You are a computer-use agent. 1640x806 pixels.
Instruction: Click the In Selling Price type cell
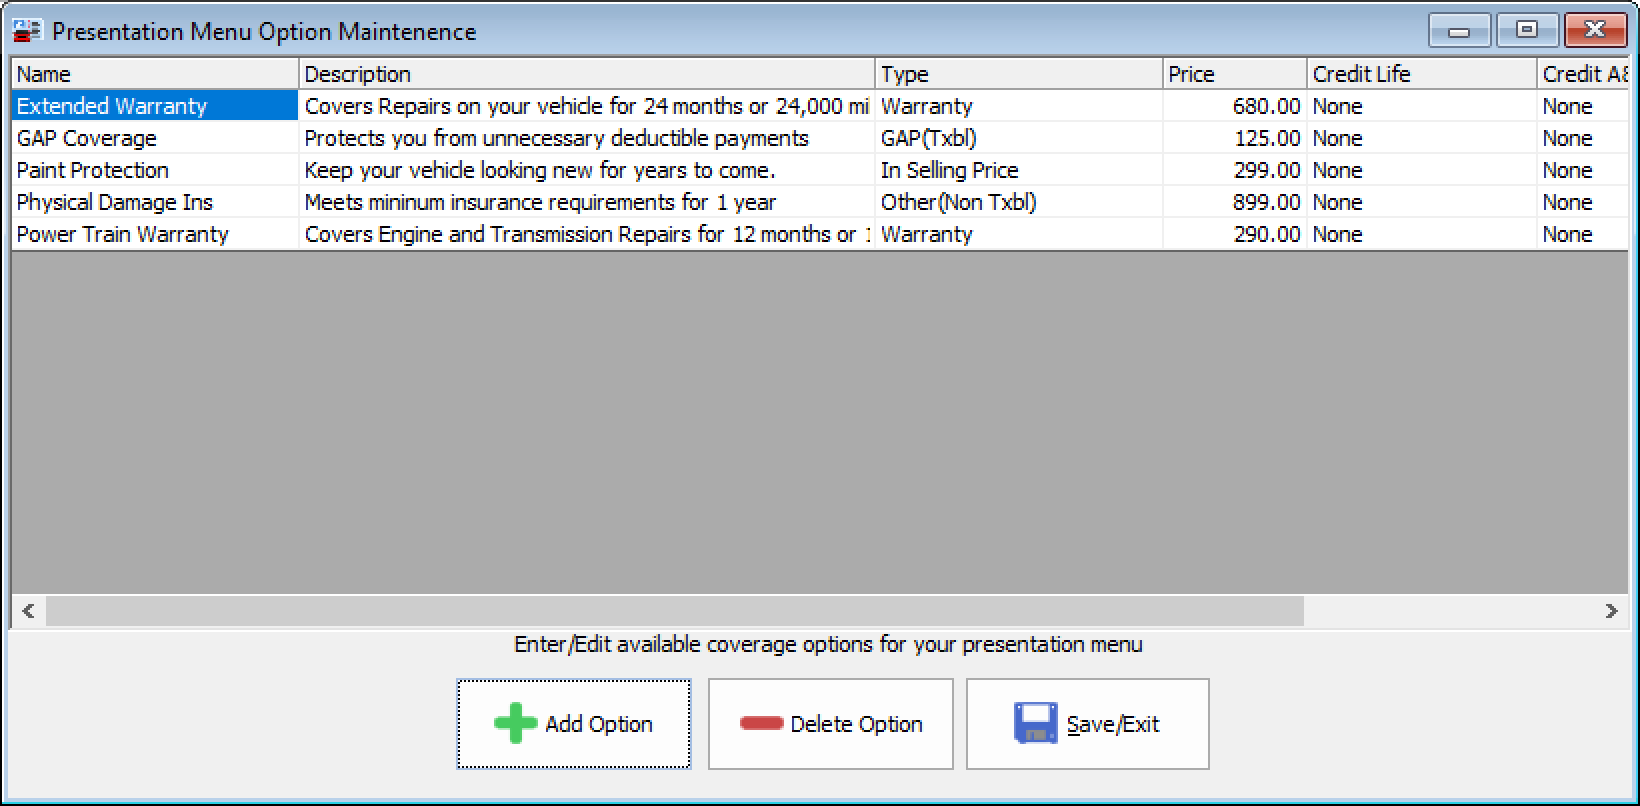pos(949,170)
